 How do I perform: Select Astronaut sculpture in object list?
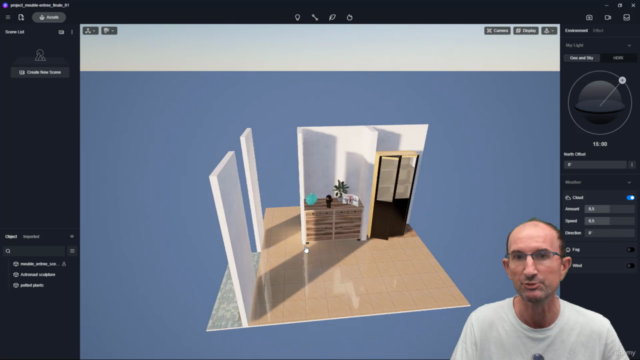pyautogui.click(x=38, y=275)
